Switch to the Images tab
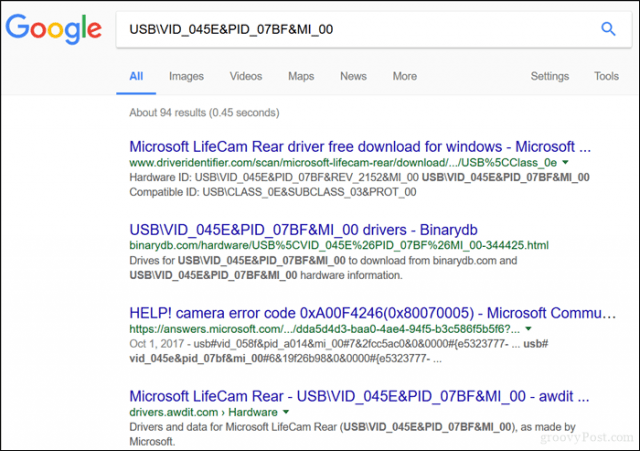Screen dimensions: 640x451 coord(186,76)
